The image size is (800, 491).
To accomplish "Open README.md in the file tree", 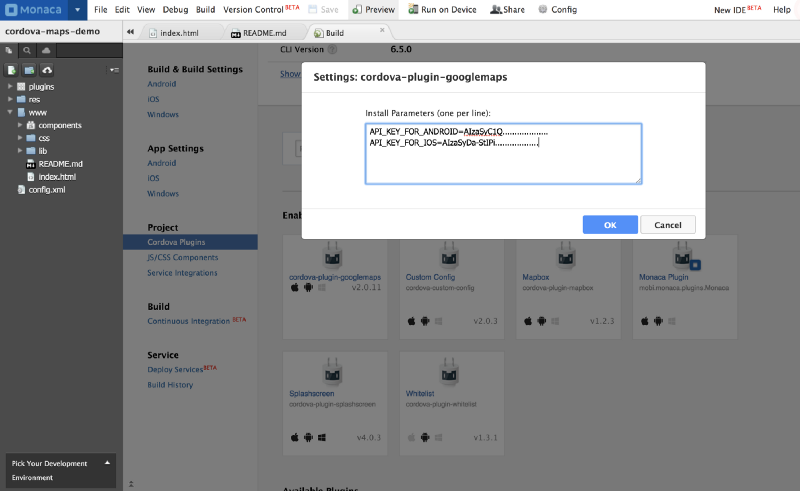I will [60, 164].
